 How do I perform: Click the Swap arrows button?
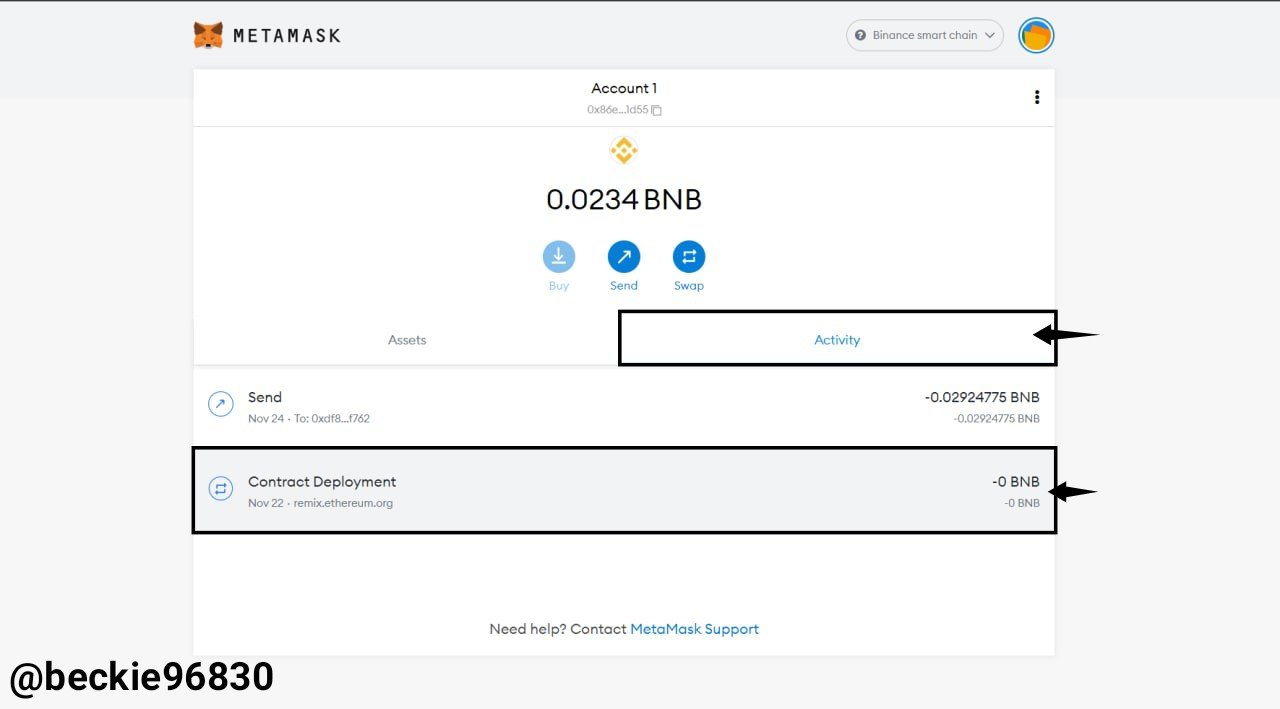689,257
